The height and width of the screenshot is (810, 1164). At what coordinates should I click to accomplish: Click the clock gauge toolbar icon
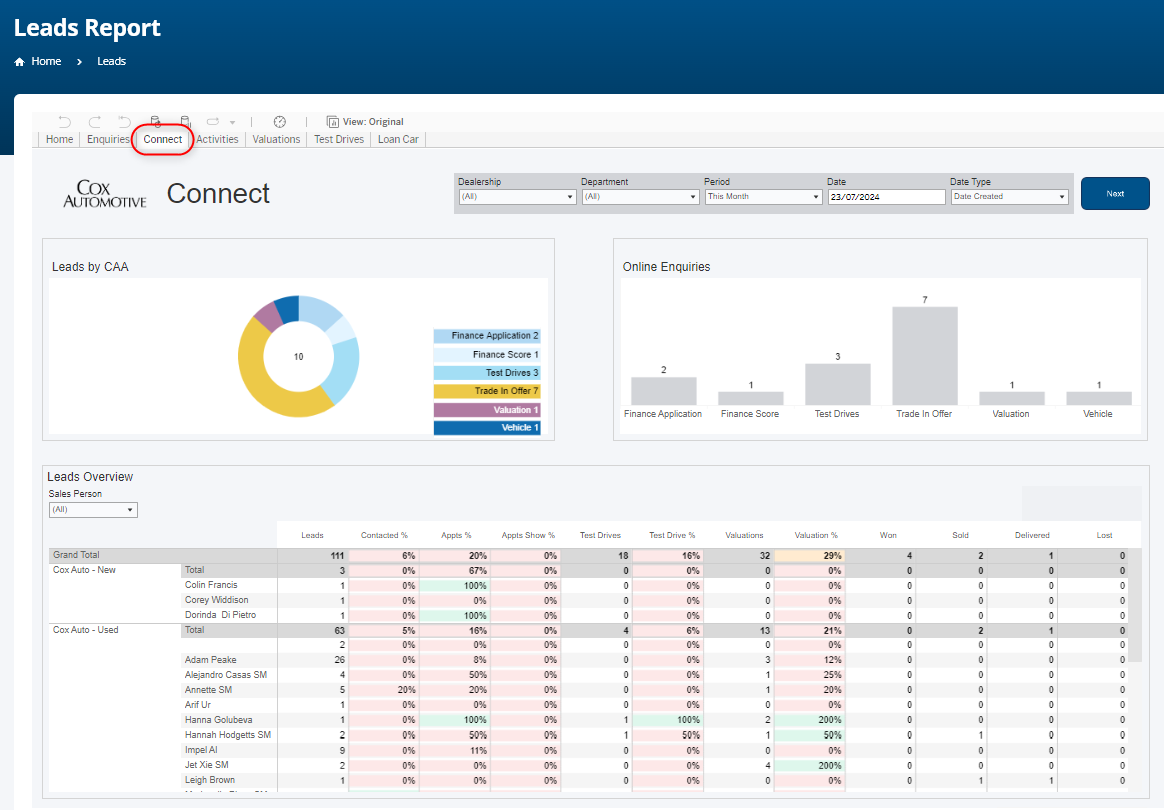click(x=280, y=122)
